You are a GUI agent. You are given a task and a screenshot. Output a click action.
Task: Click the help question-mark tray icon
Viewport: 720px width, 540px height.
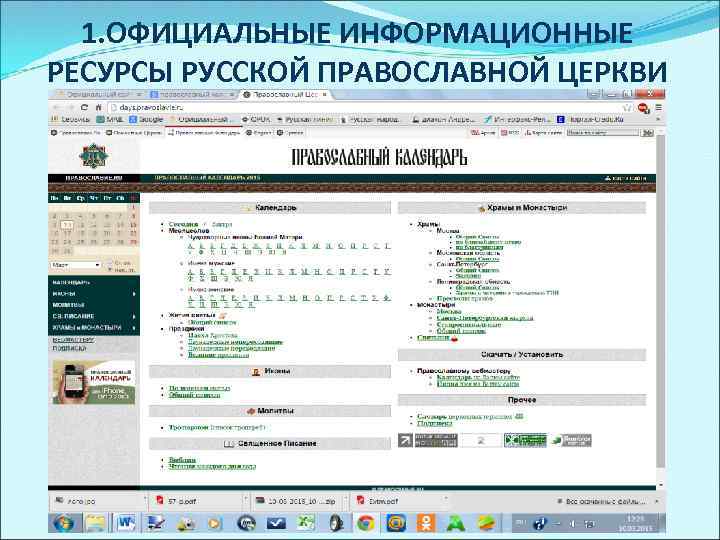[x=540, y=523]
